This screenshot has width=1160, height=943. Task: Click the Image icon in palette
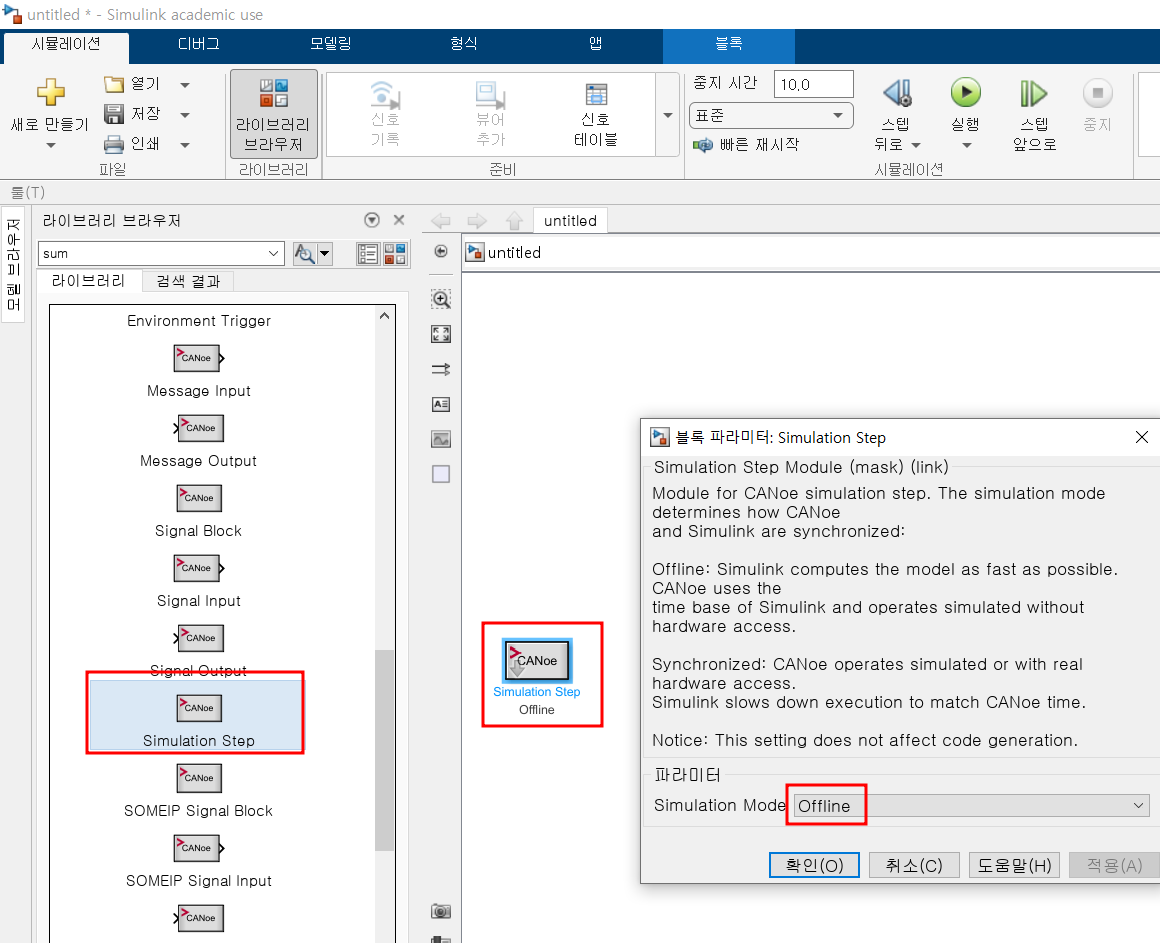point(441,439)
